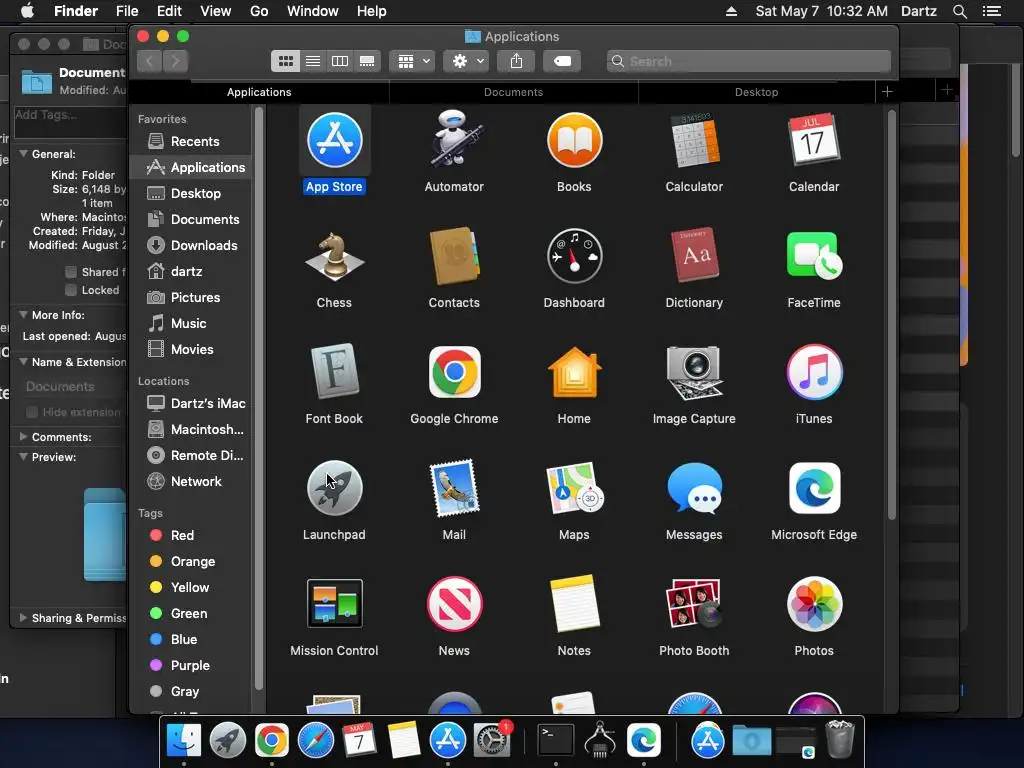Select the Purple tag in sidebar
Screen dimensions: 1024x768
coord(191,666)
